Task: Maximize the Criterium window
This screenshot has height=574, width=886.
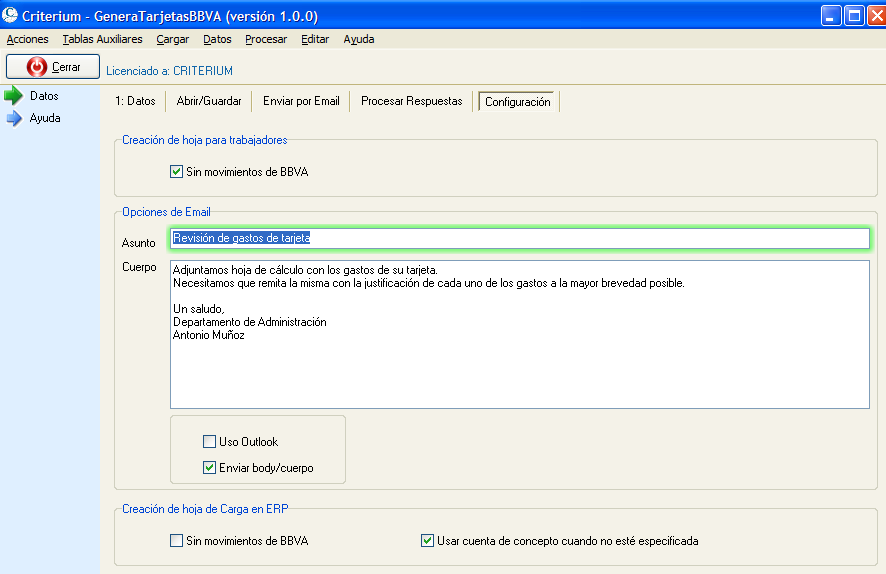Action: tap(854, 15)
